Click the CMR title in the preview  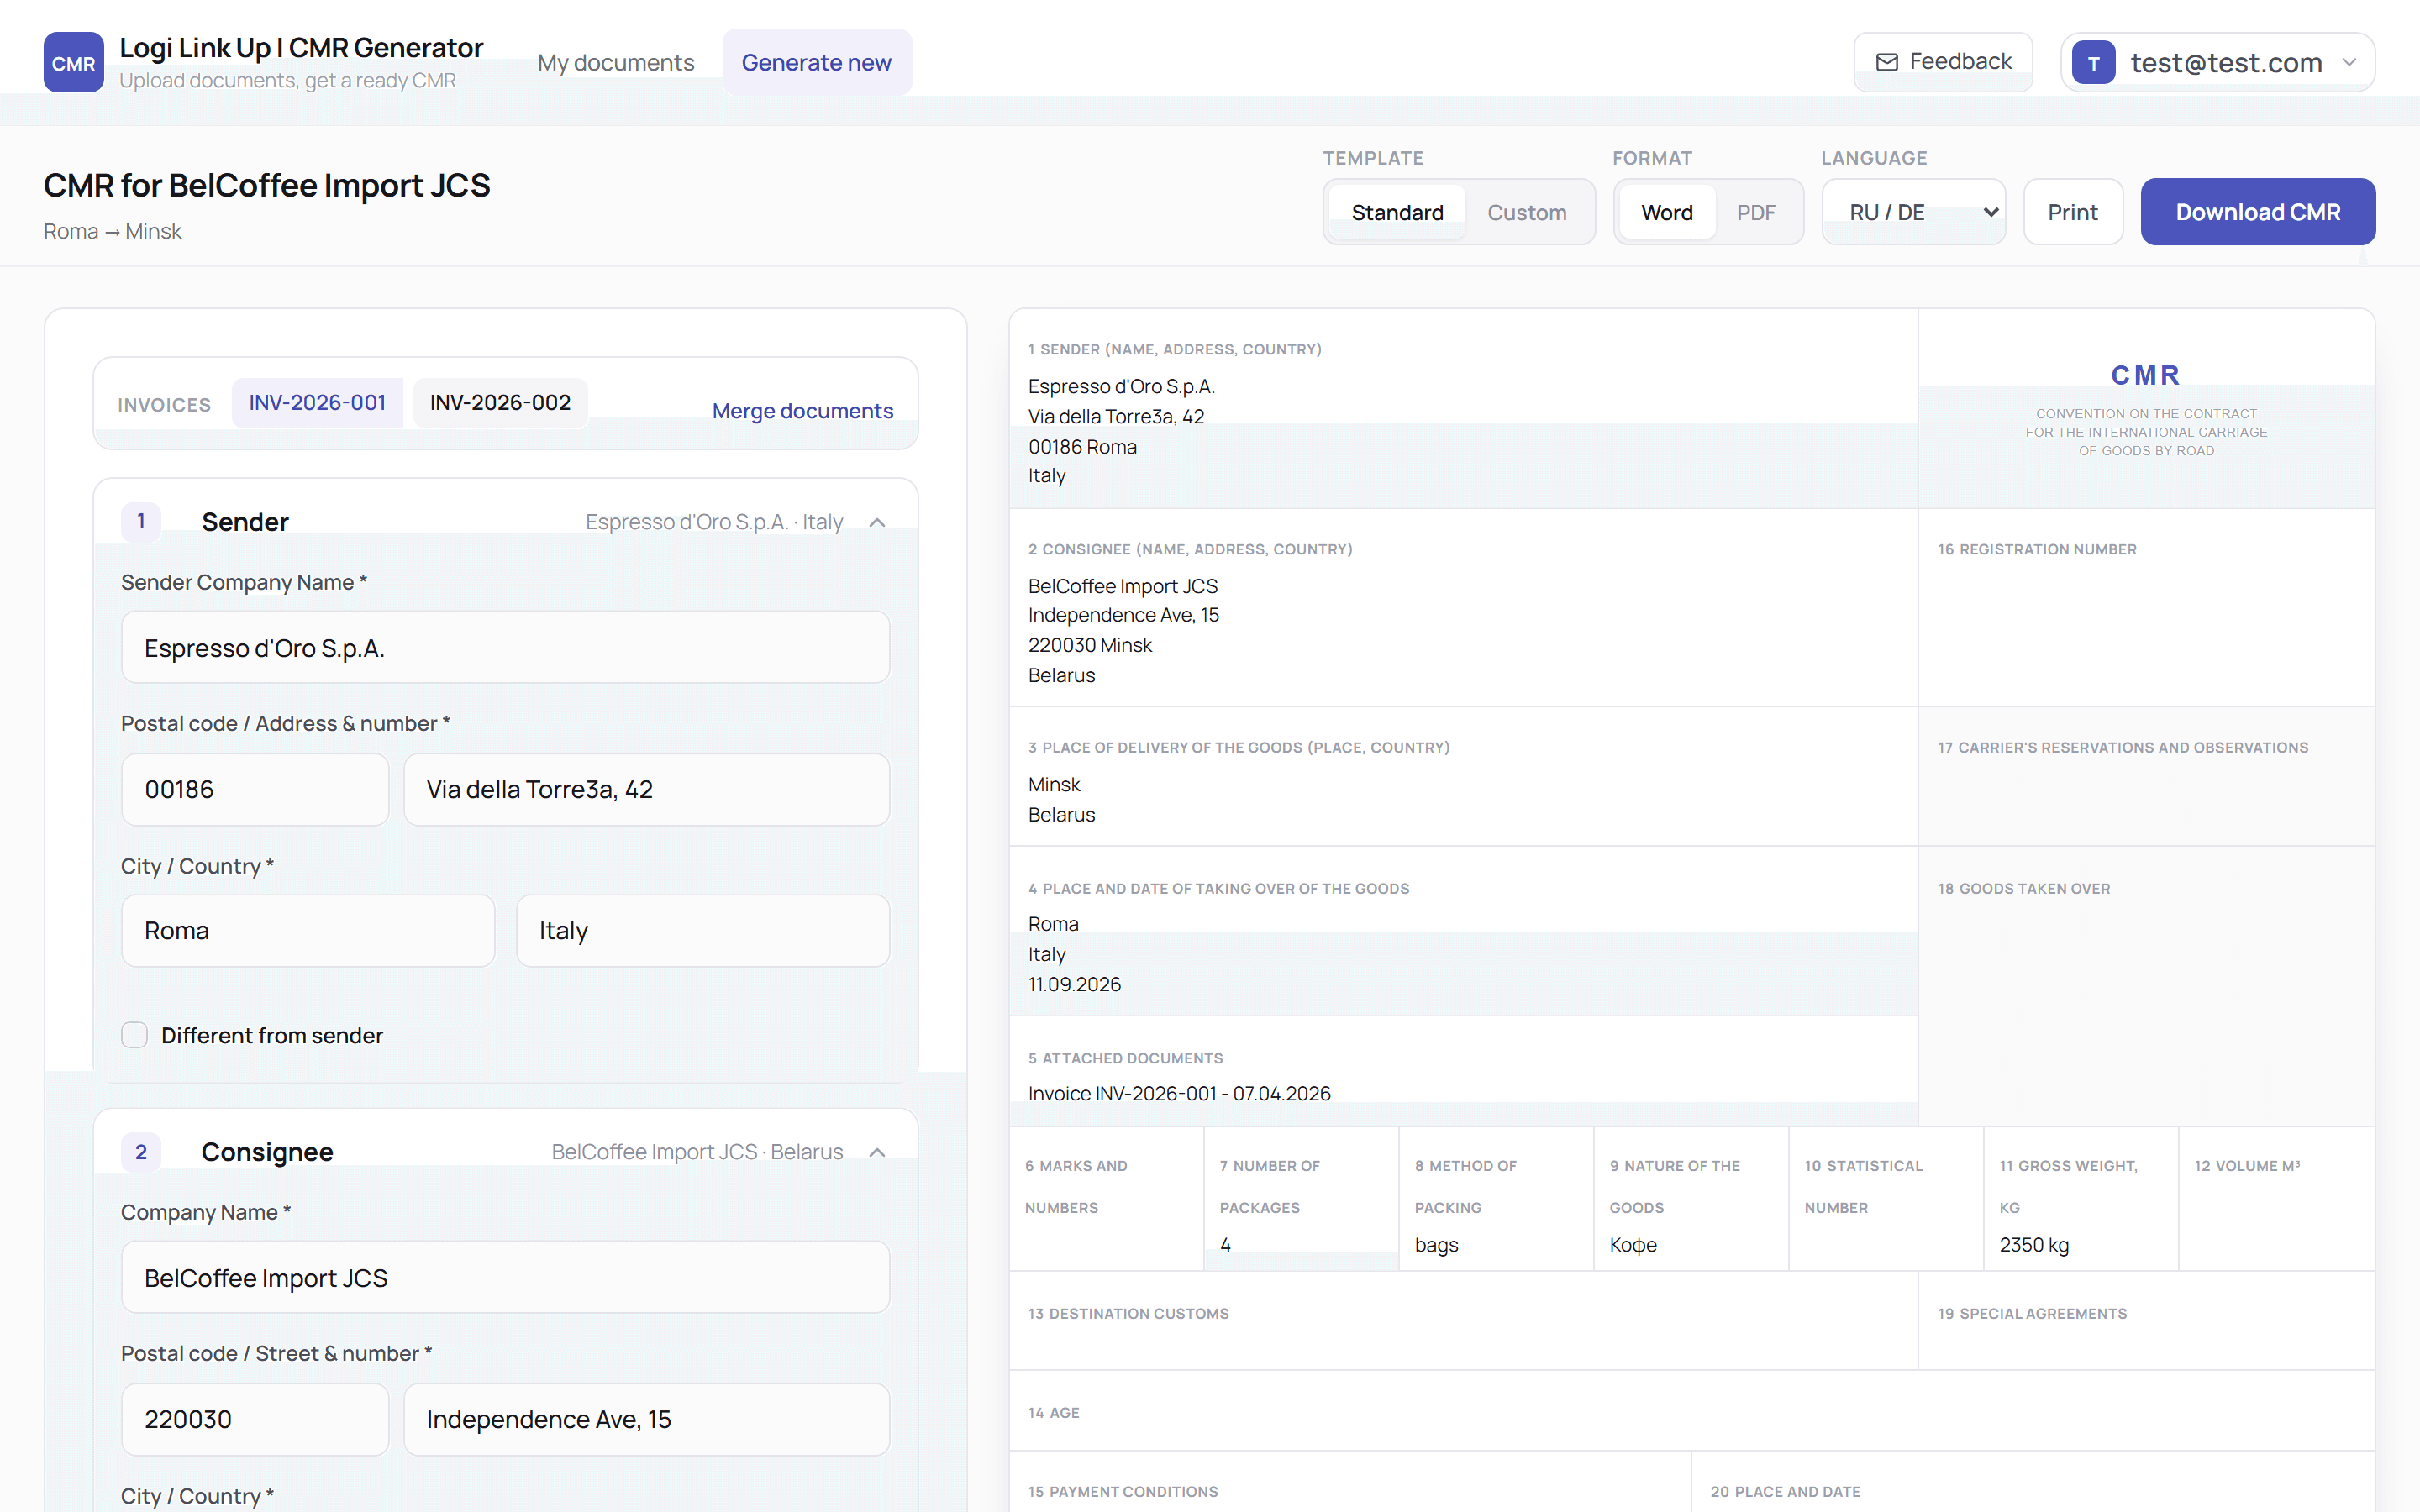click(x=2146, y=375)
